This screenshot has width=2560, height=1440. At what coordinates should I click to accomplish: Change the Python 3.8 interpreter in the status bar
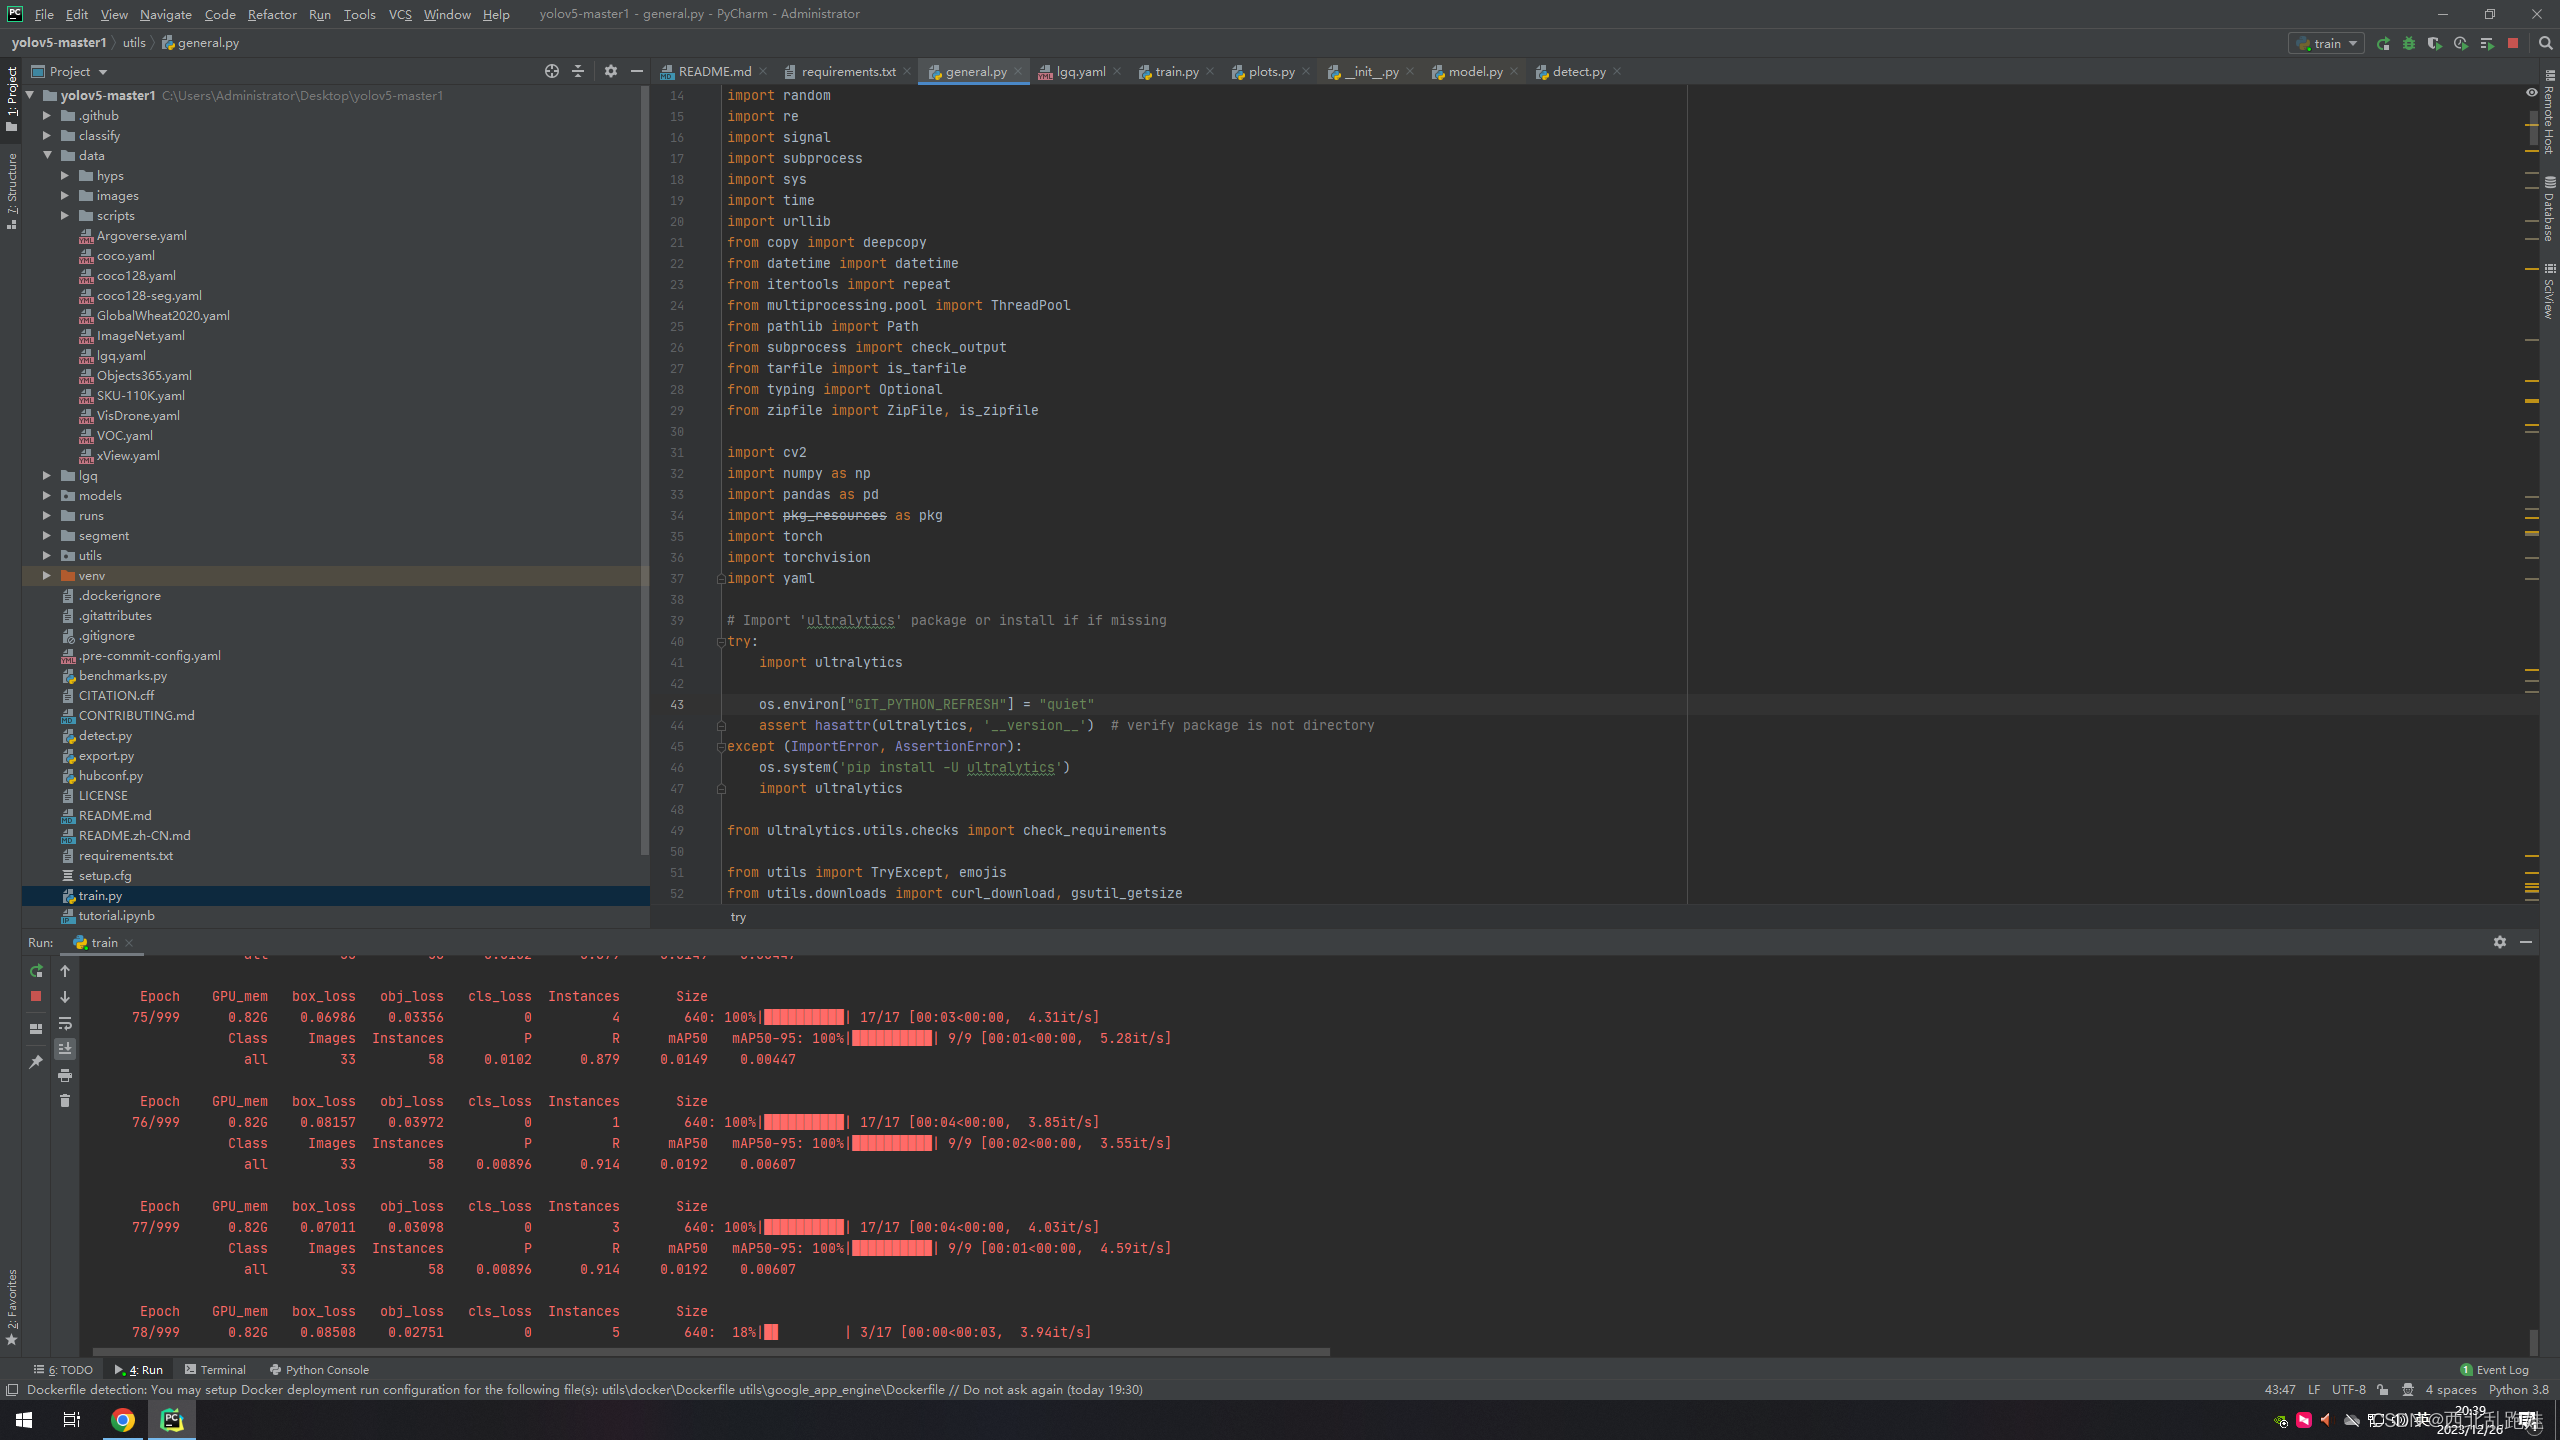2518,1390
